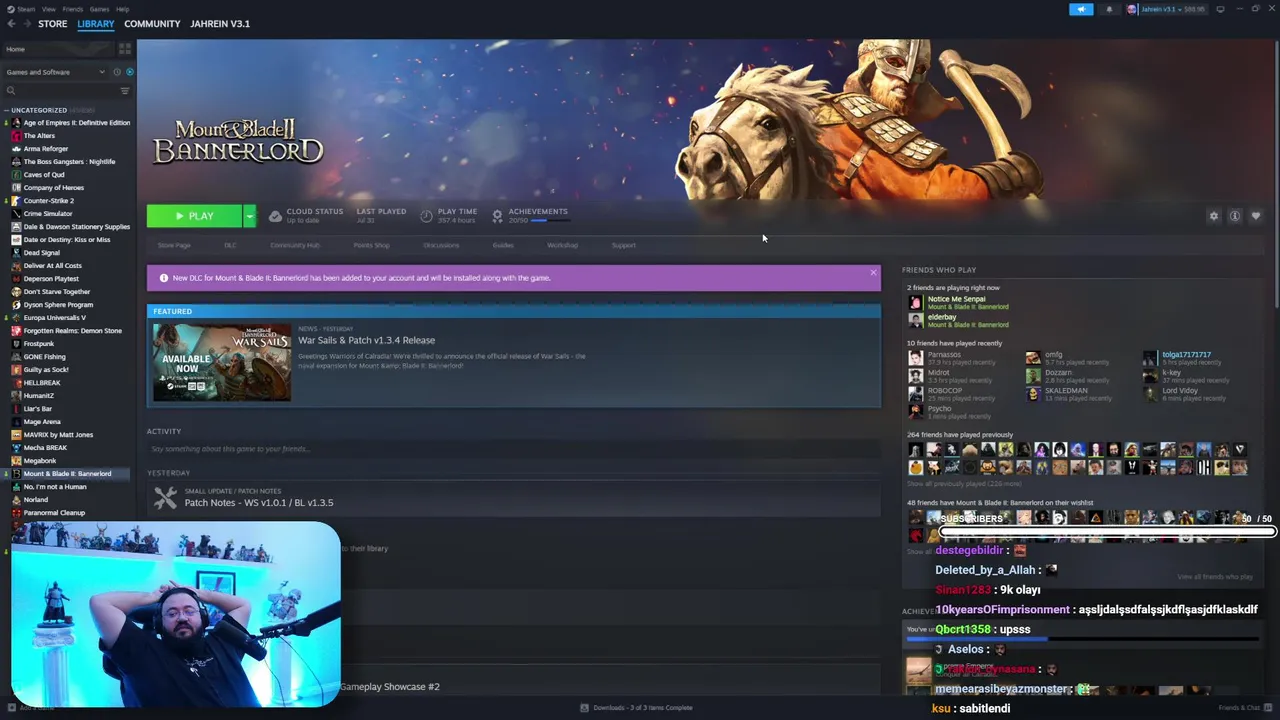Open the notifications bell
Image resolution: width=1280 pixels, height=720 pixels.
(1108, 9)
